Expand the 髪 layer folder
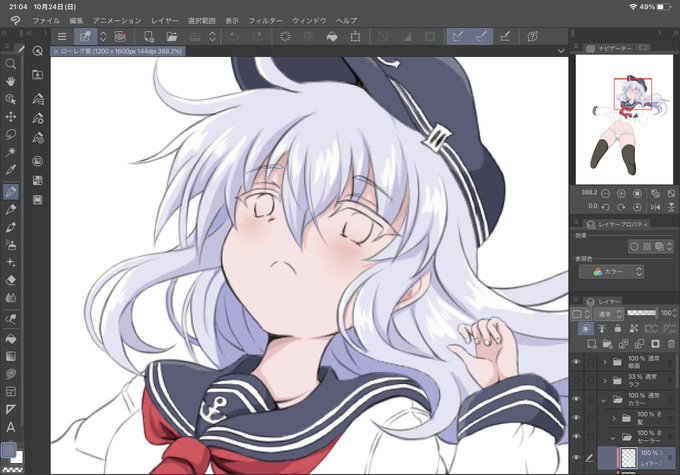The width and height of the screenshot is (680, 475). tap(614, 418)
